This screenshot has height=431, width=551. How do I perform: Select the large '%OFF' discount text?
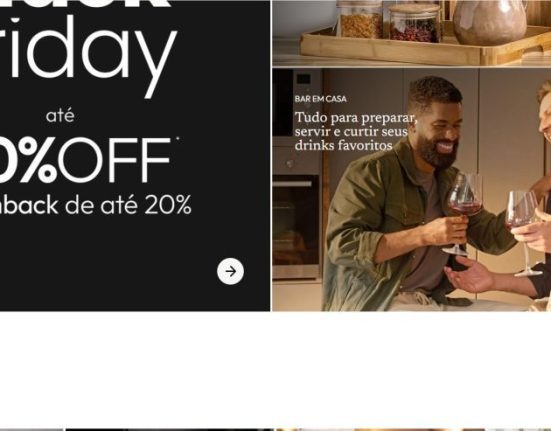pos(85,160)
